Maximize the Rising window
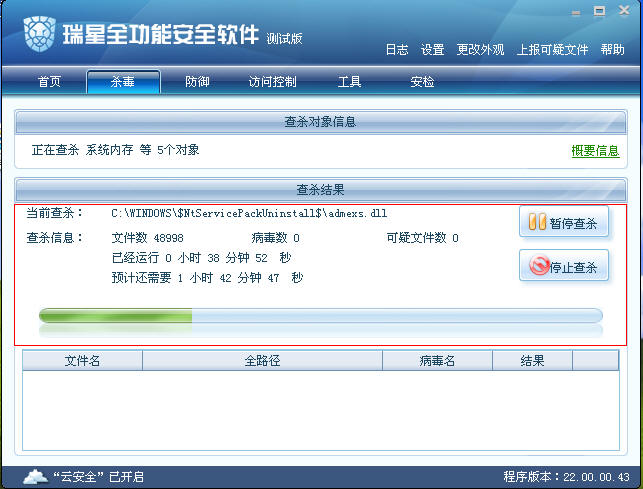This screenshot has height=489, width=643. coord(599,11)
